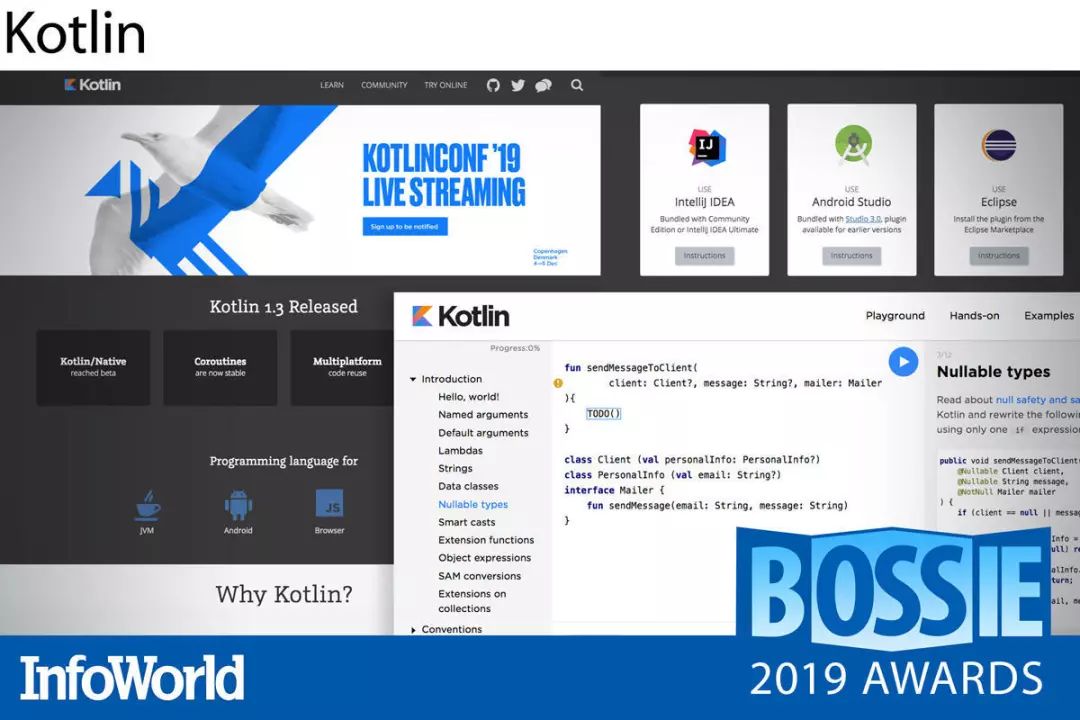Click the JVM coffee cup icon
1080x720 pixels.
[147, 505]
